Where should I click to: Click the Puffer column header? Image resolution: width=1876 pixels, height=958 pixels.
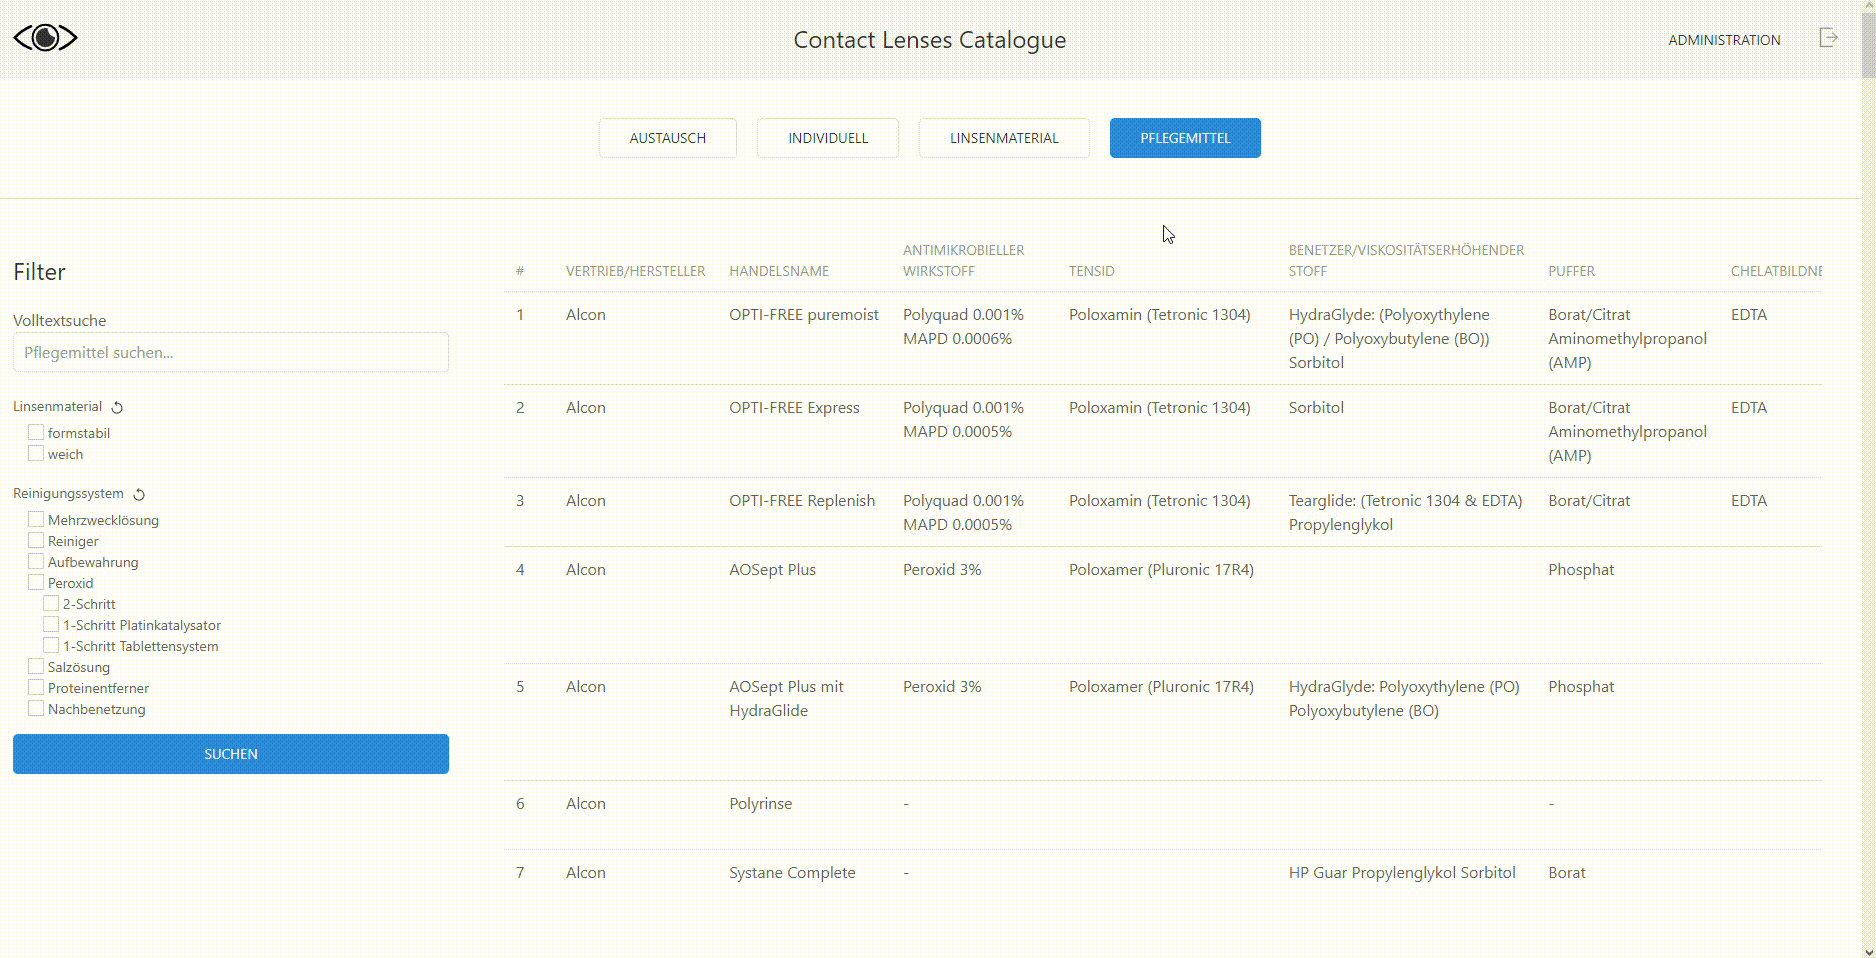pos(1571,271)
